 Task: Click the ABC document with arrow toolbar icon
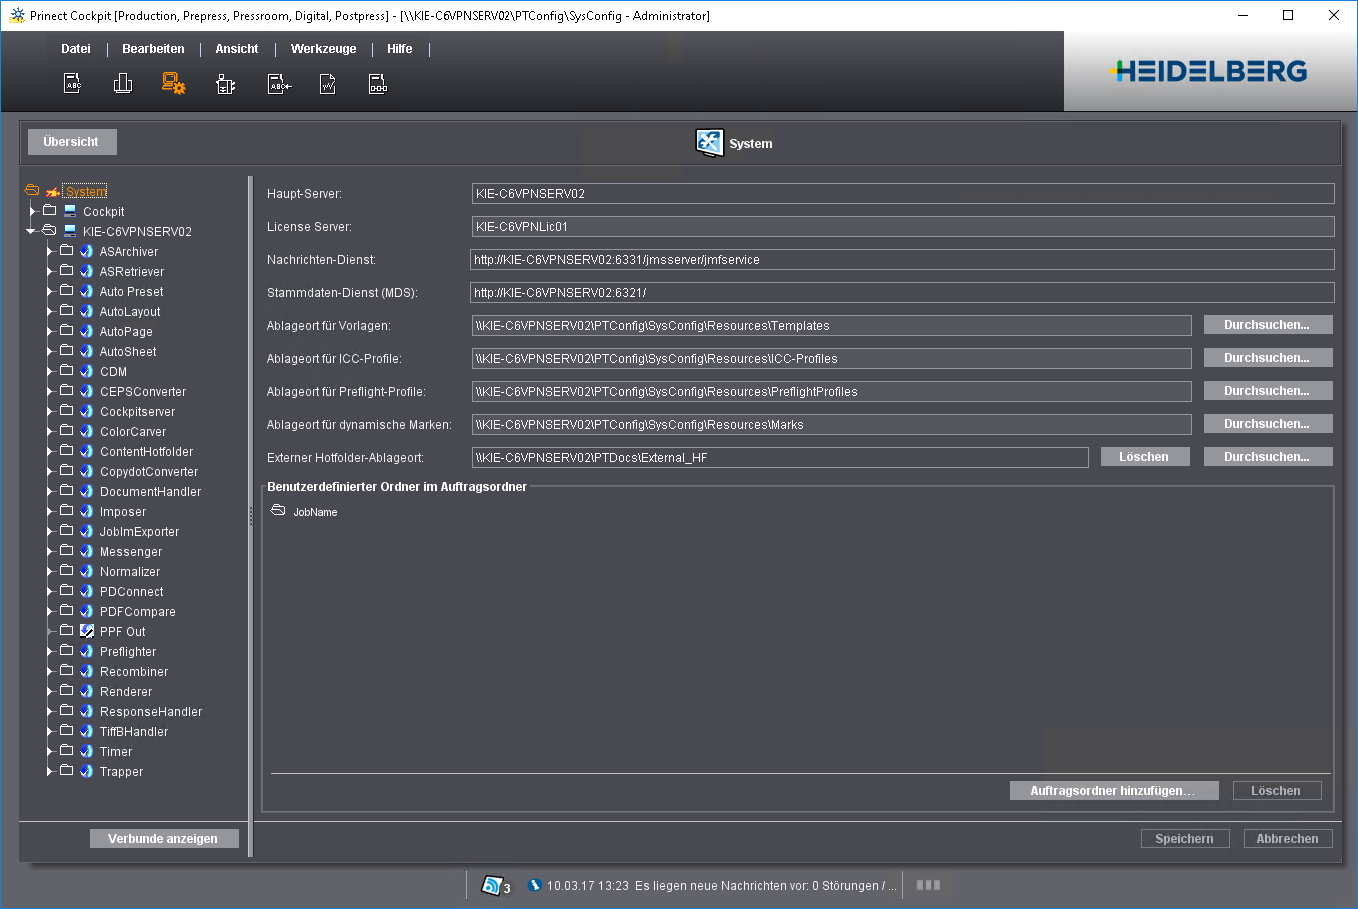pos(279,84)
